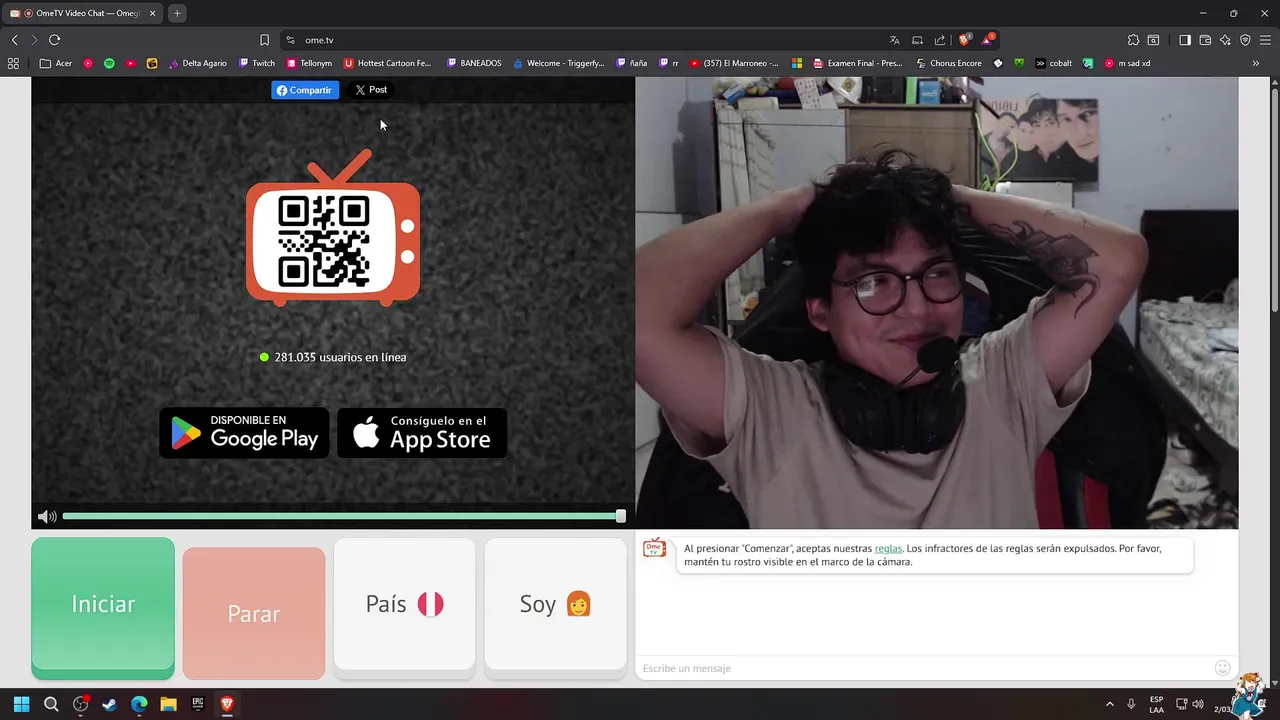
Task: Open the ñaña bookmark
Action: [x=632, y=63]
